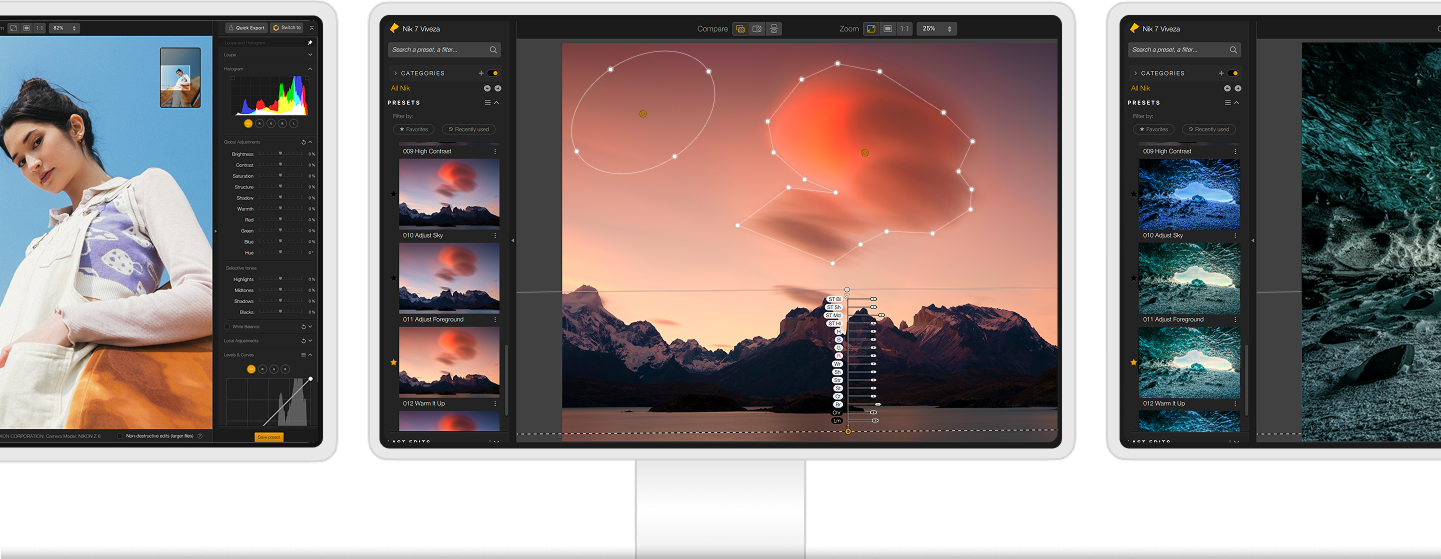Select the side-by-side compare icon

tap(757, 29)
